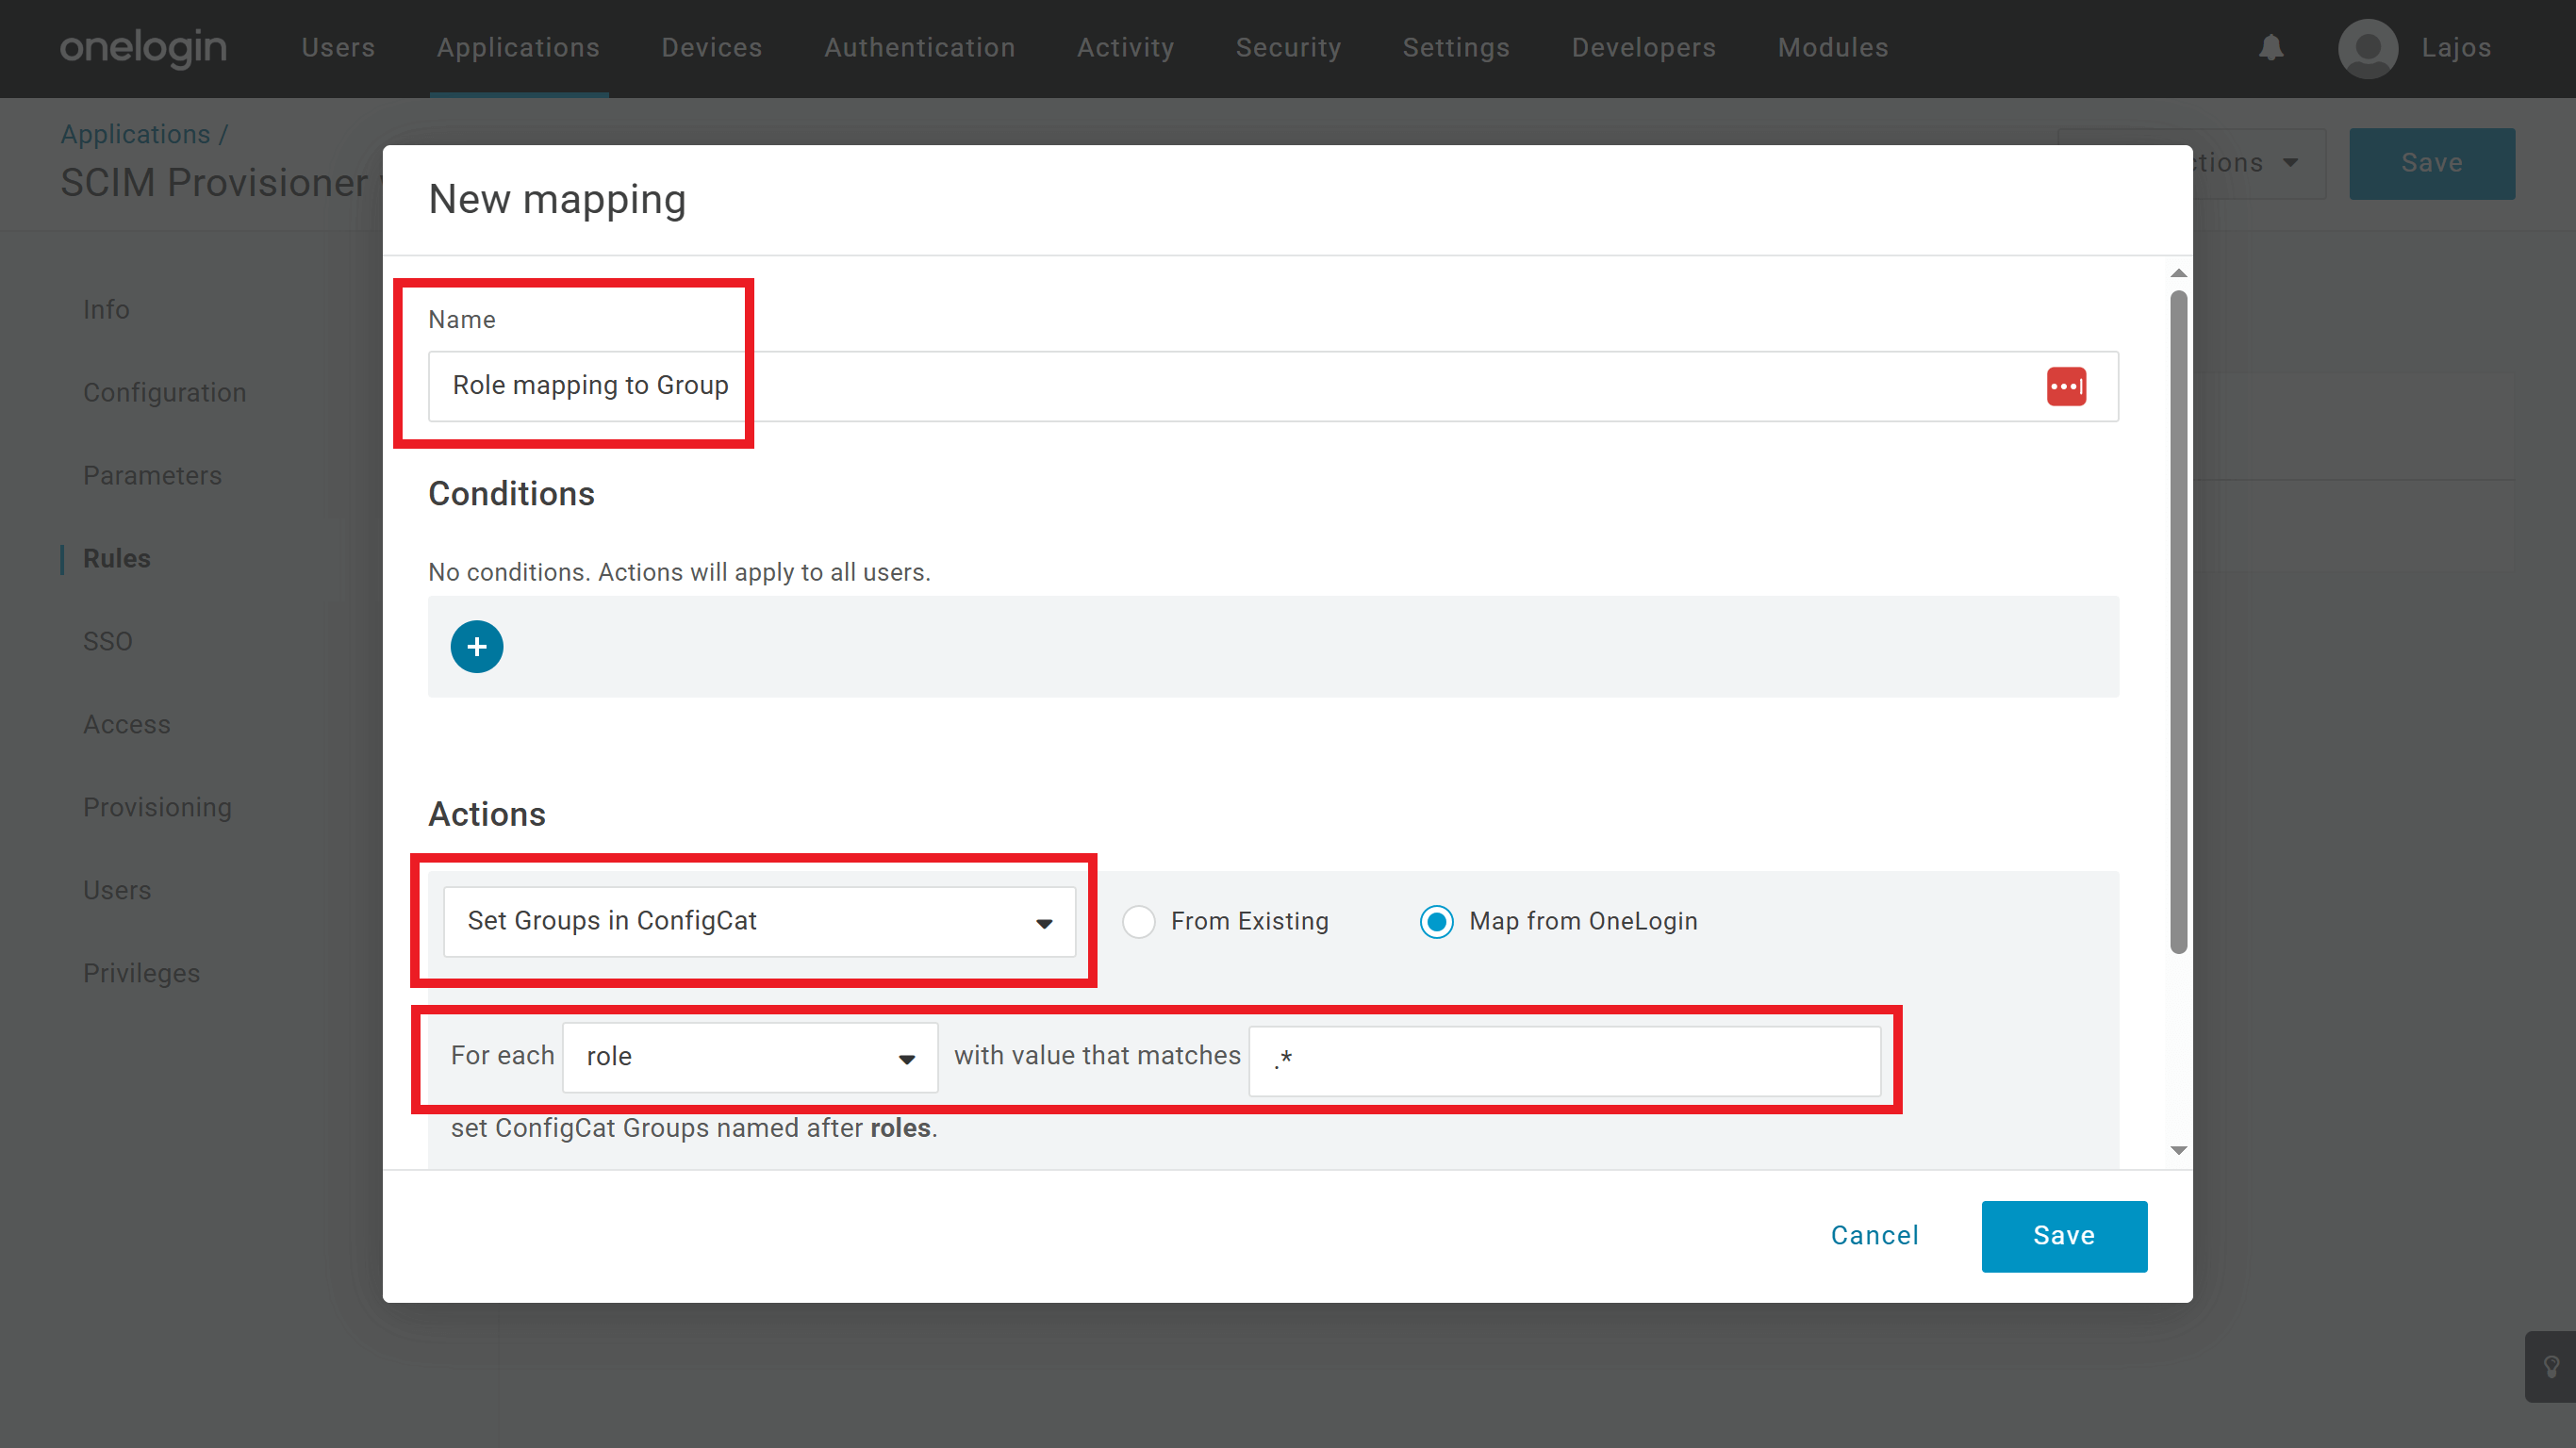Click the user avatar icon for Lajos
This screenshot has height=1448, width=2576.
pos(2367,48)
